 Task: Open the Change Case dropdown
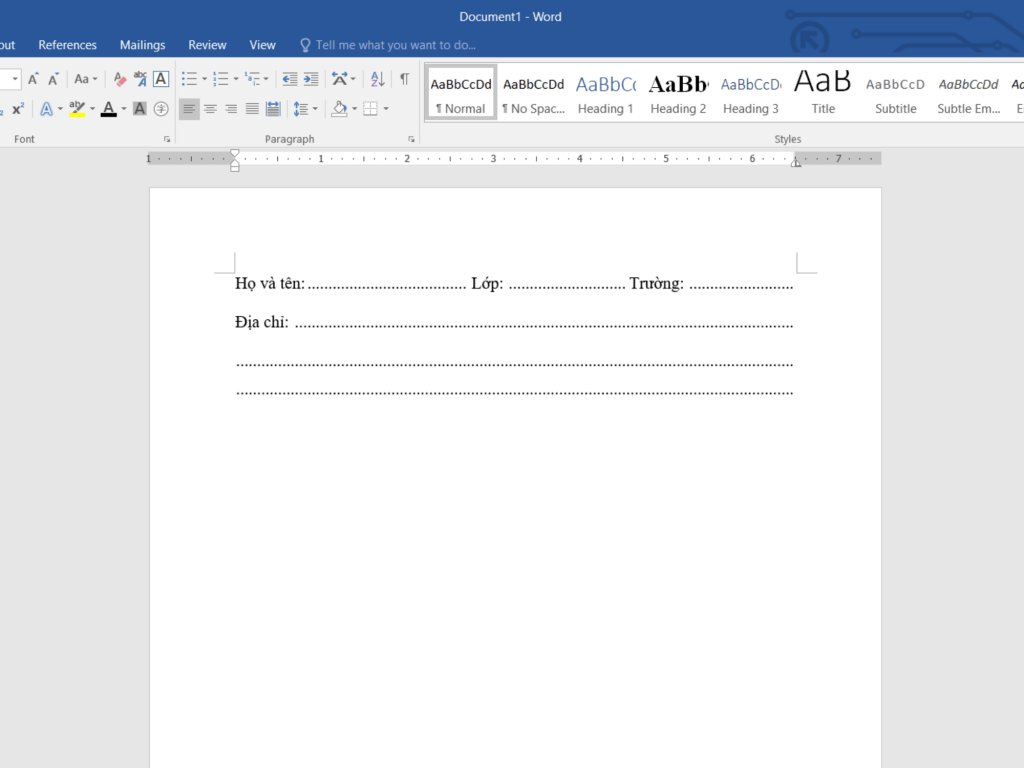86,77
